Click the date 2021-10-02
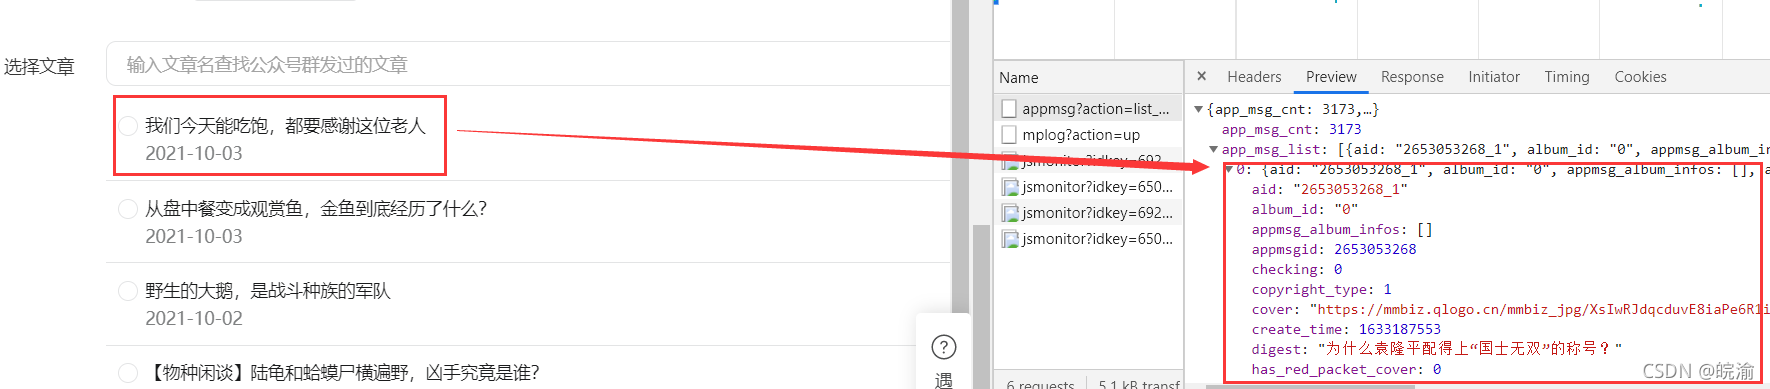Viewport: 1770px width, 389px height. [194, 318]
